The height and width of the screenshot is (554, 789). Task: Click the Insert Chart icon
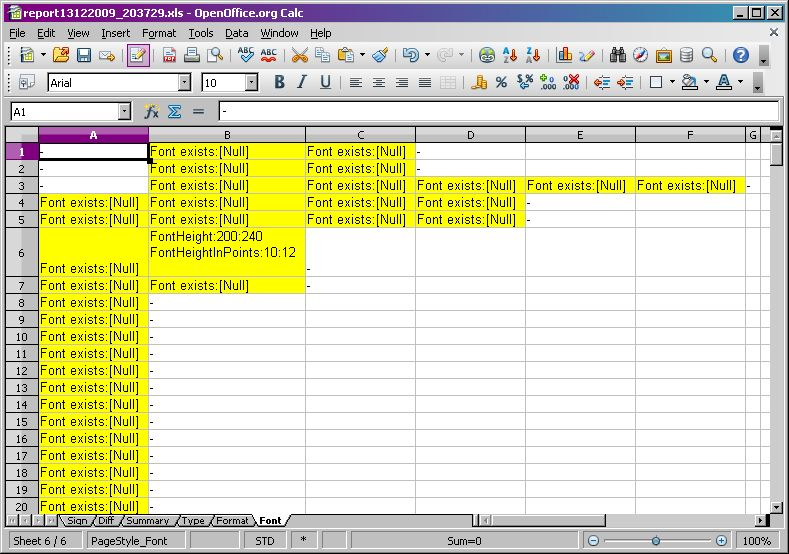[564, 55]
